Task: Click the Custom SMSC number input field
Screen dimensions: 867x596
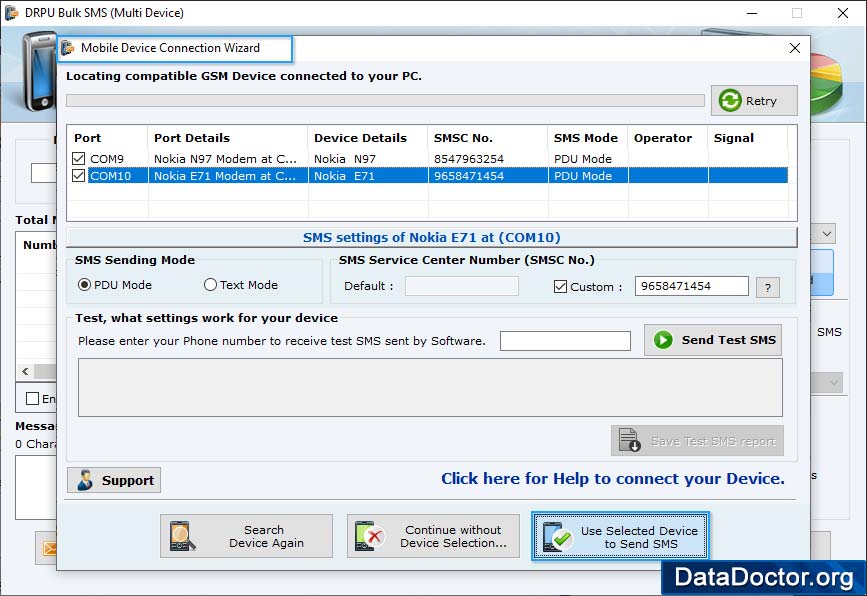Action: 691,286
